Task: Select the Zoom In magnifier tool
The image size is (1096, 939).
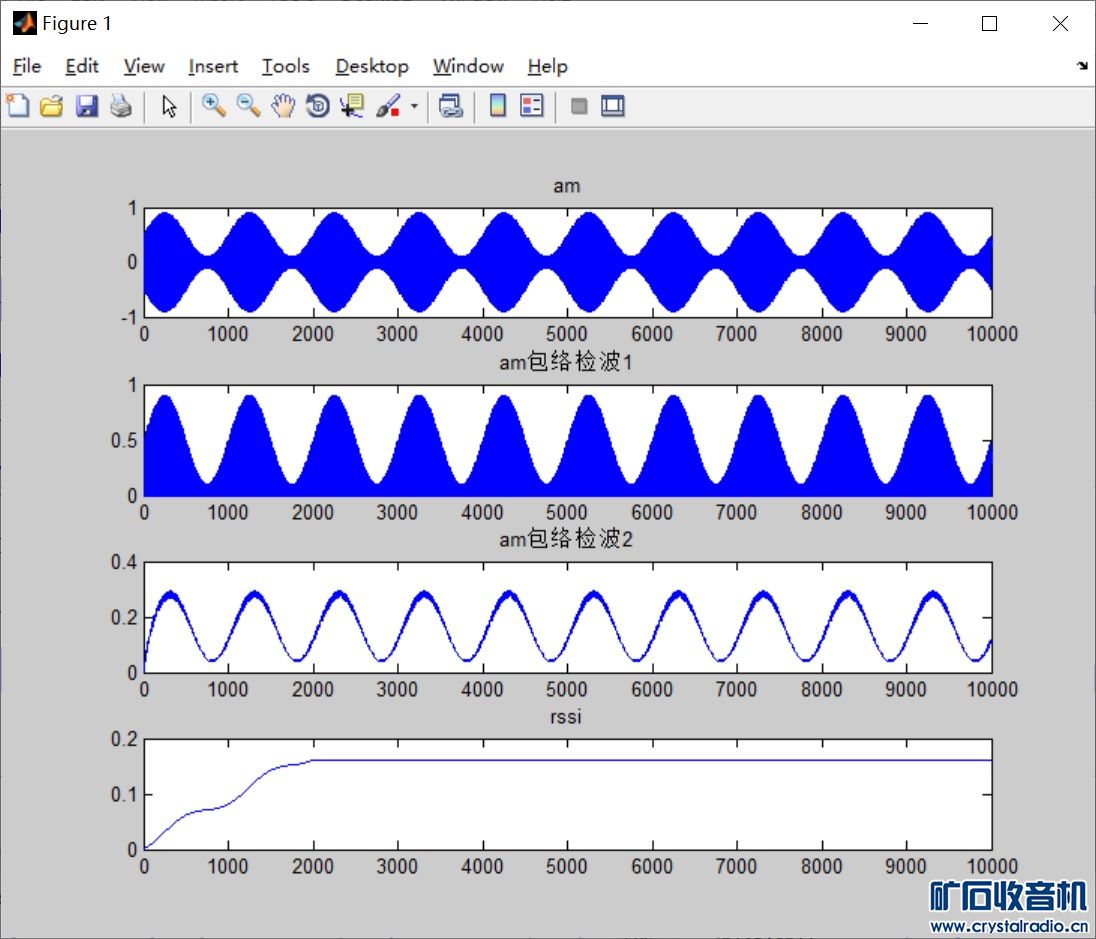Action: 213,106
